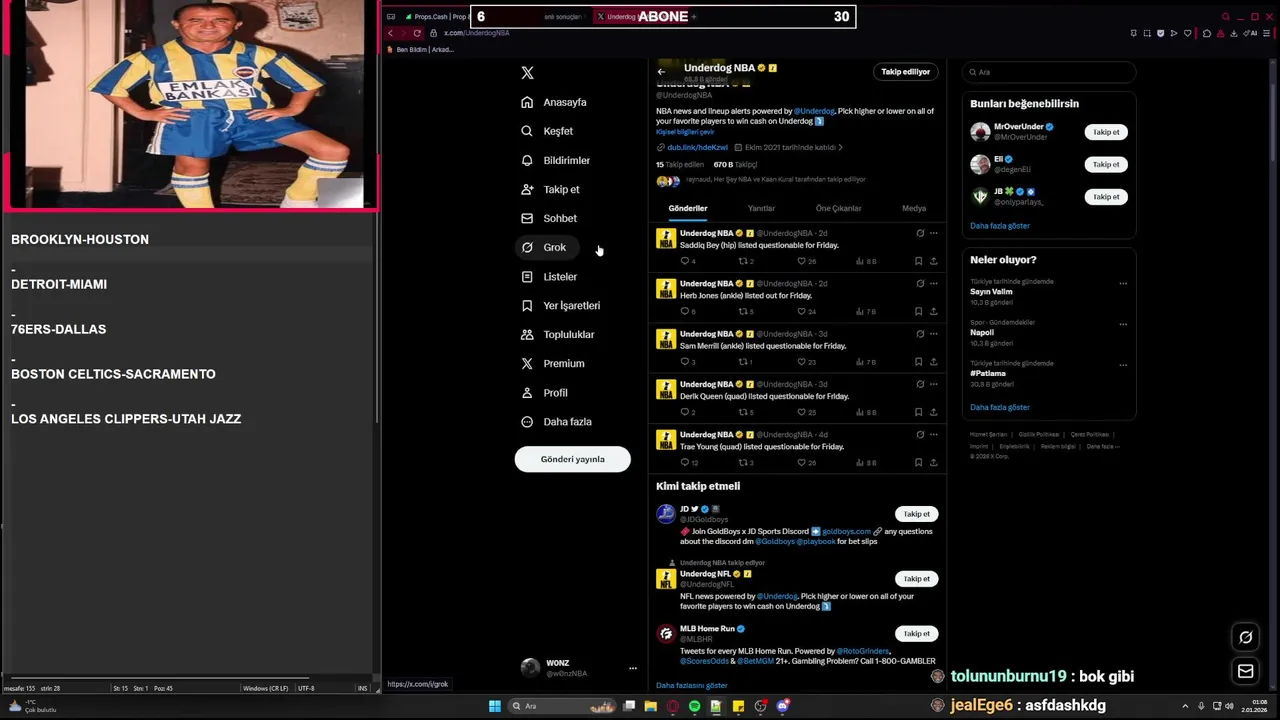Click the X search field Ara
The width and height of the screenshot is (1280, 720).
(x=1049, y=72)
